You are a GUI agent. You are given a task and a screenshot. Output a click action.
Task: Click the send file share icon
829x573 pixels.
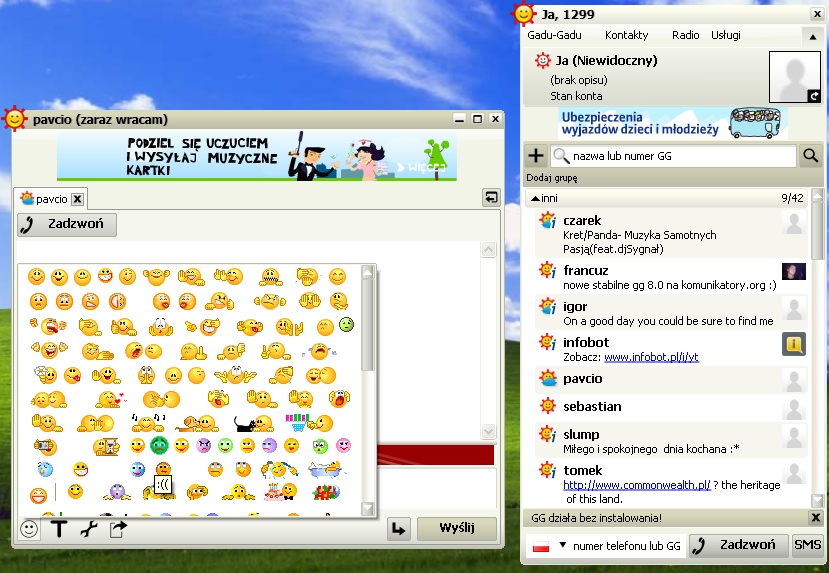[x=118, y=529]
